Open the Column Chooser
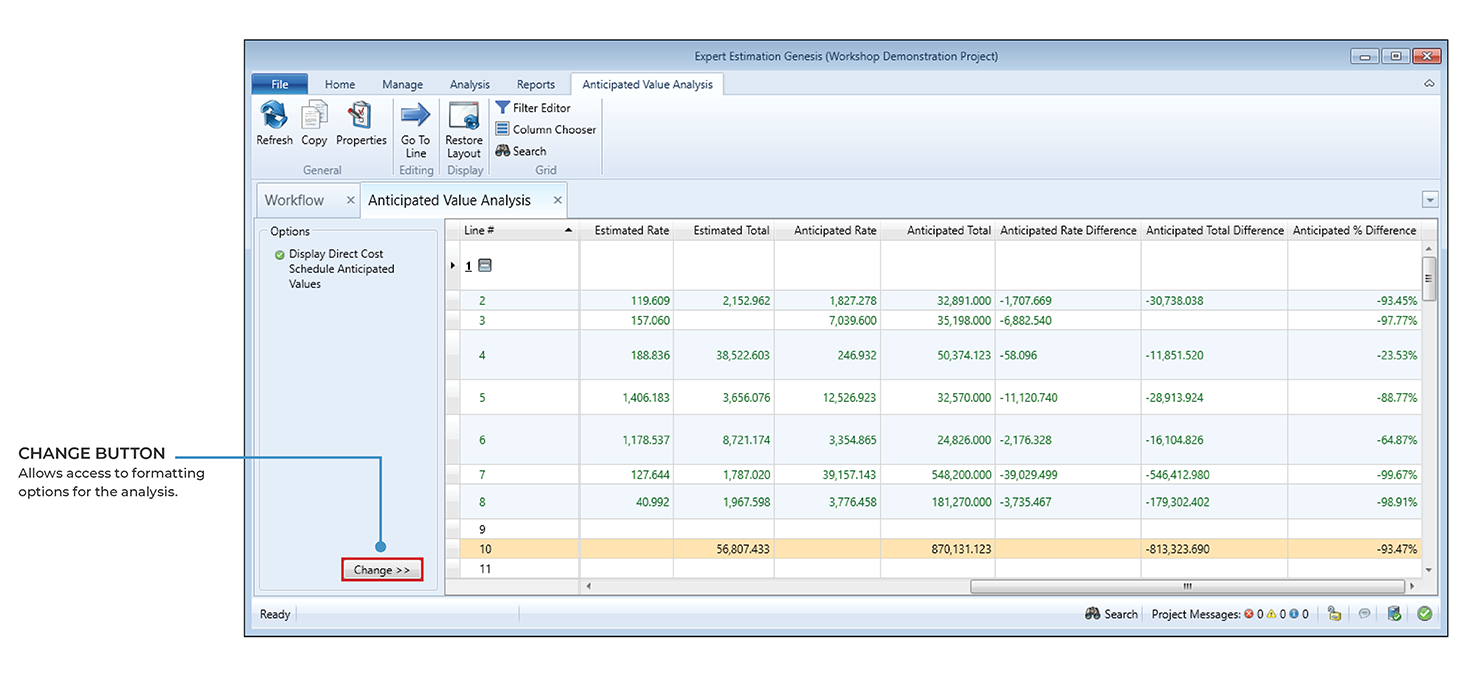Image resolution: width=1480 pixels, height=673 pixels. 545,130
